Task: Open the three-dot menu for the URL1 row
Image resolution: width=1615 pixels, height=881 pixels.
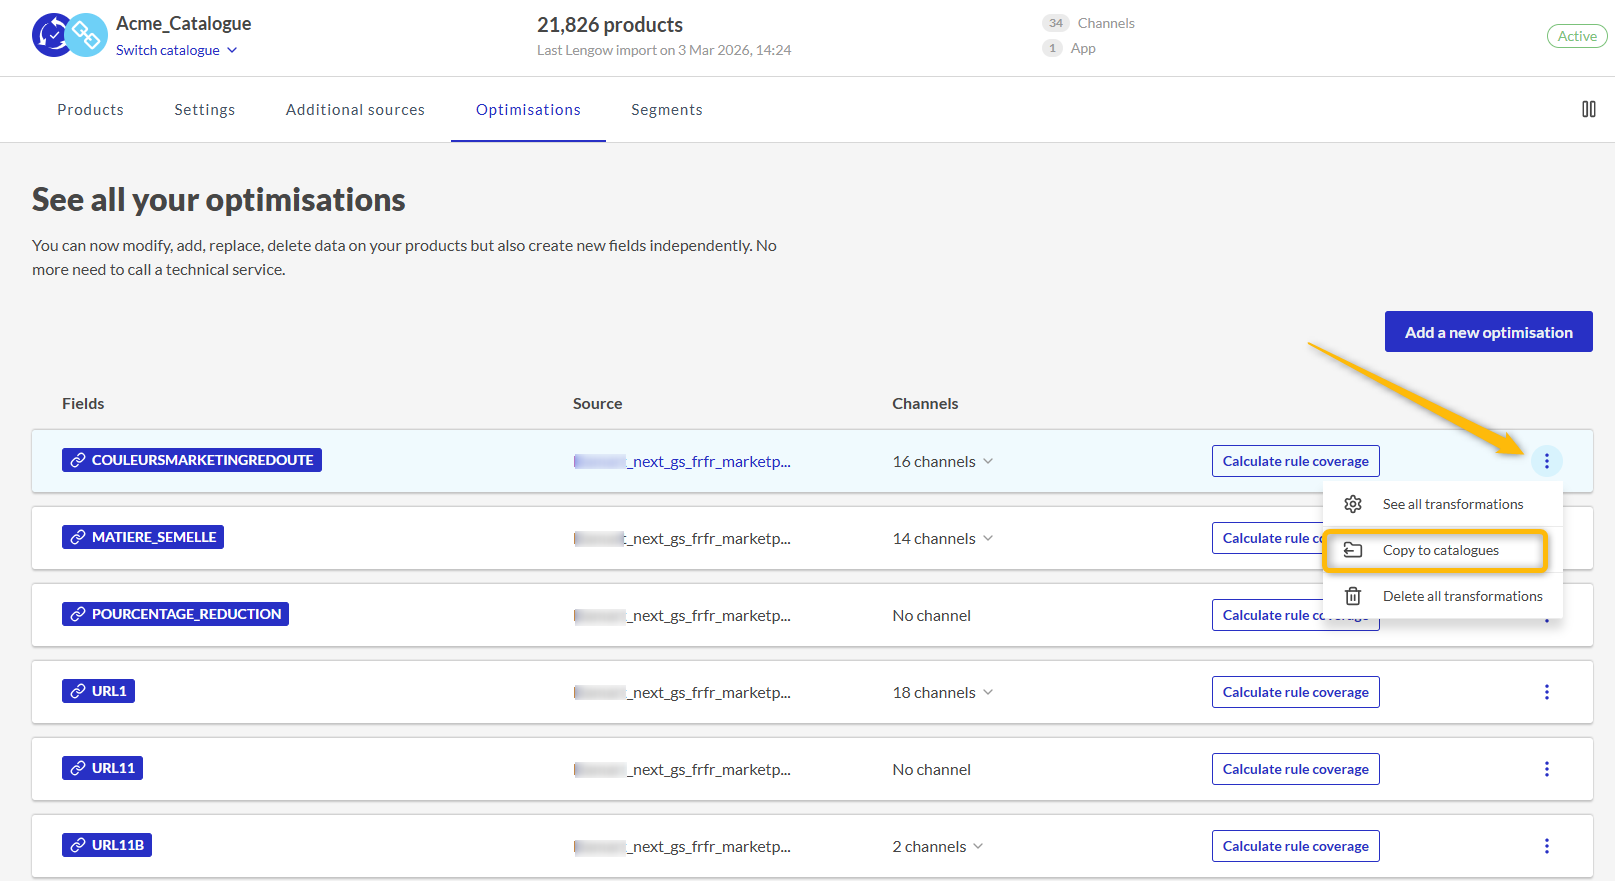Action: pyautogui.click(x=1546, y=692)
